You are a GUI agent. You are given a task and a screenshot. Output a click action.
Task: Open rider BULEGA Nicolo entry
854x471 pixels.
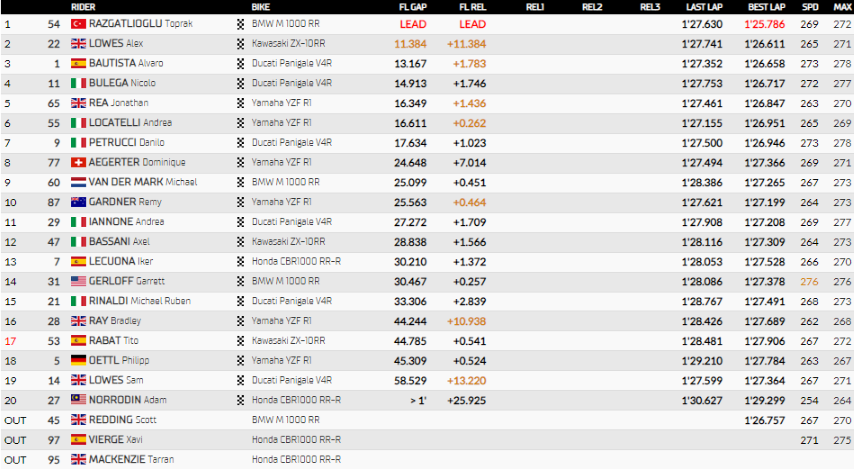(x=122, y=83)
